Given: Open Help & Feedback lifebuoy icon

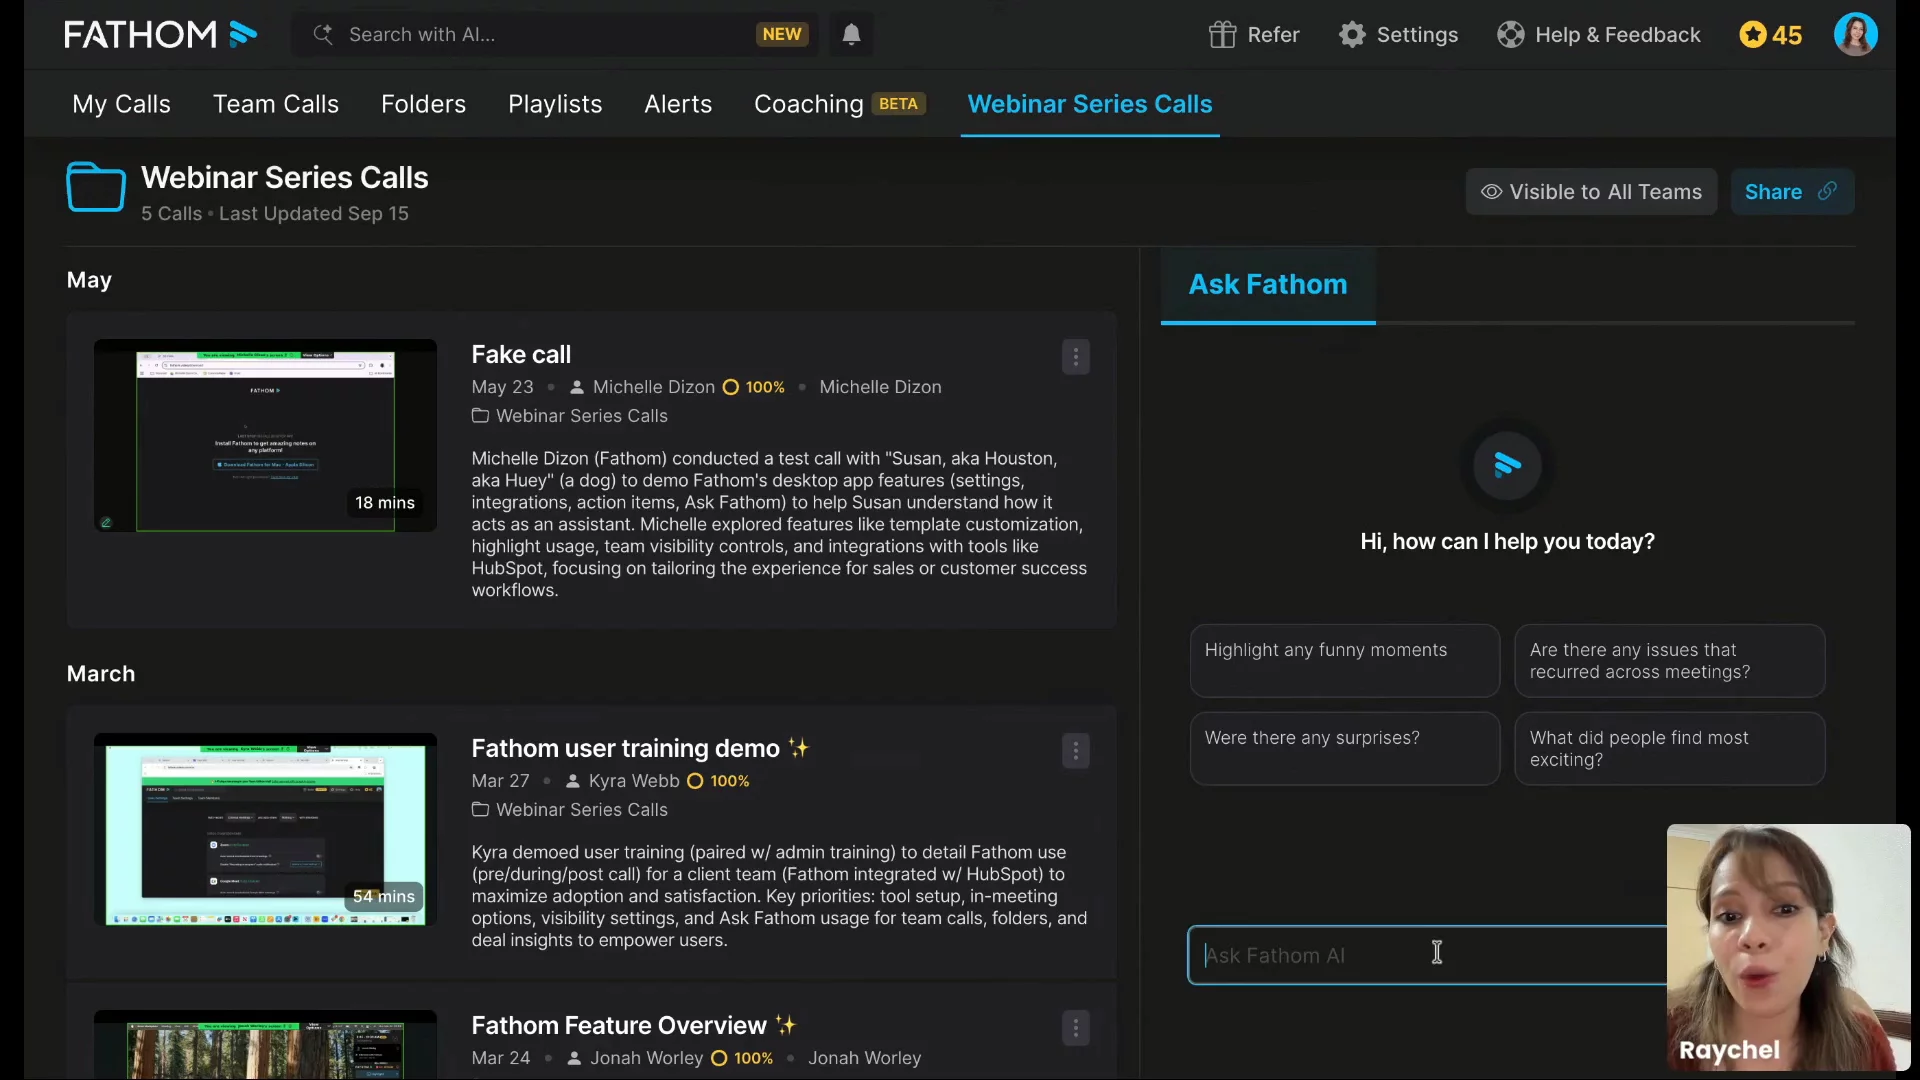Looking at the screenshot, I should tap(1510, 35).
